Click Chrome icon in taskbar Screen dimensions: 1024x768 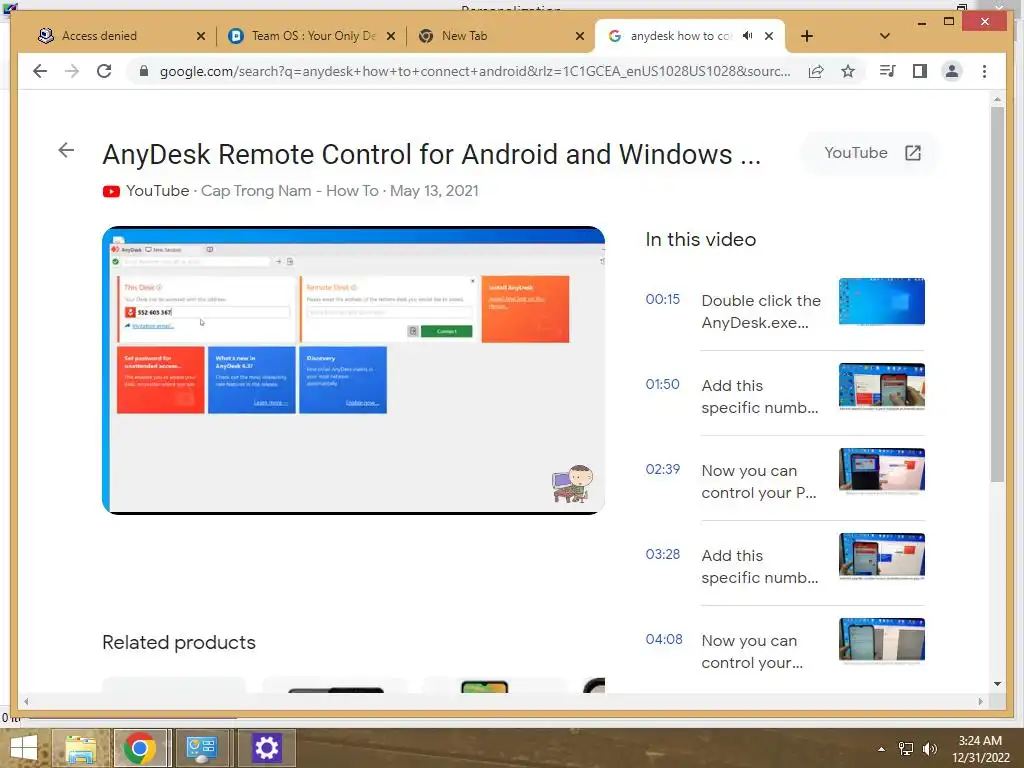click(140, 748)
